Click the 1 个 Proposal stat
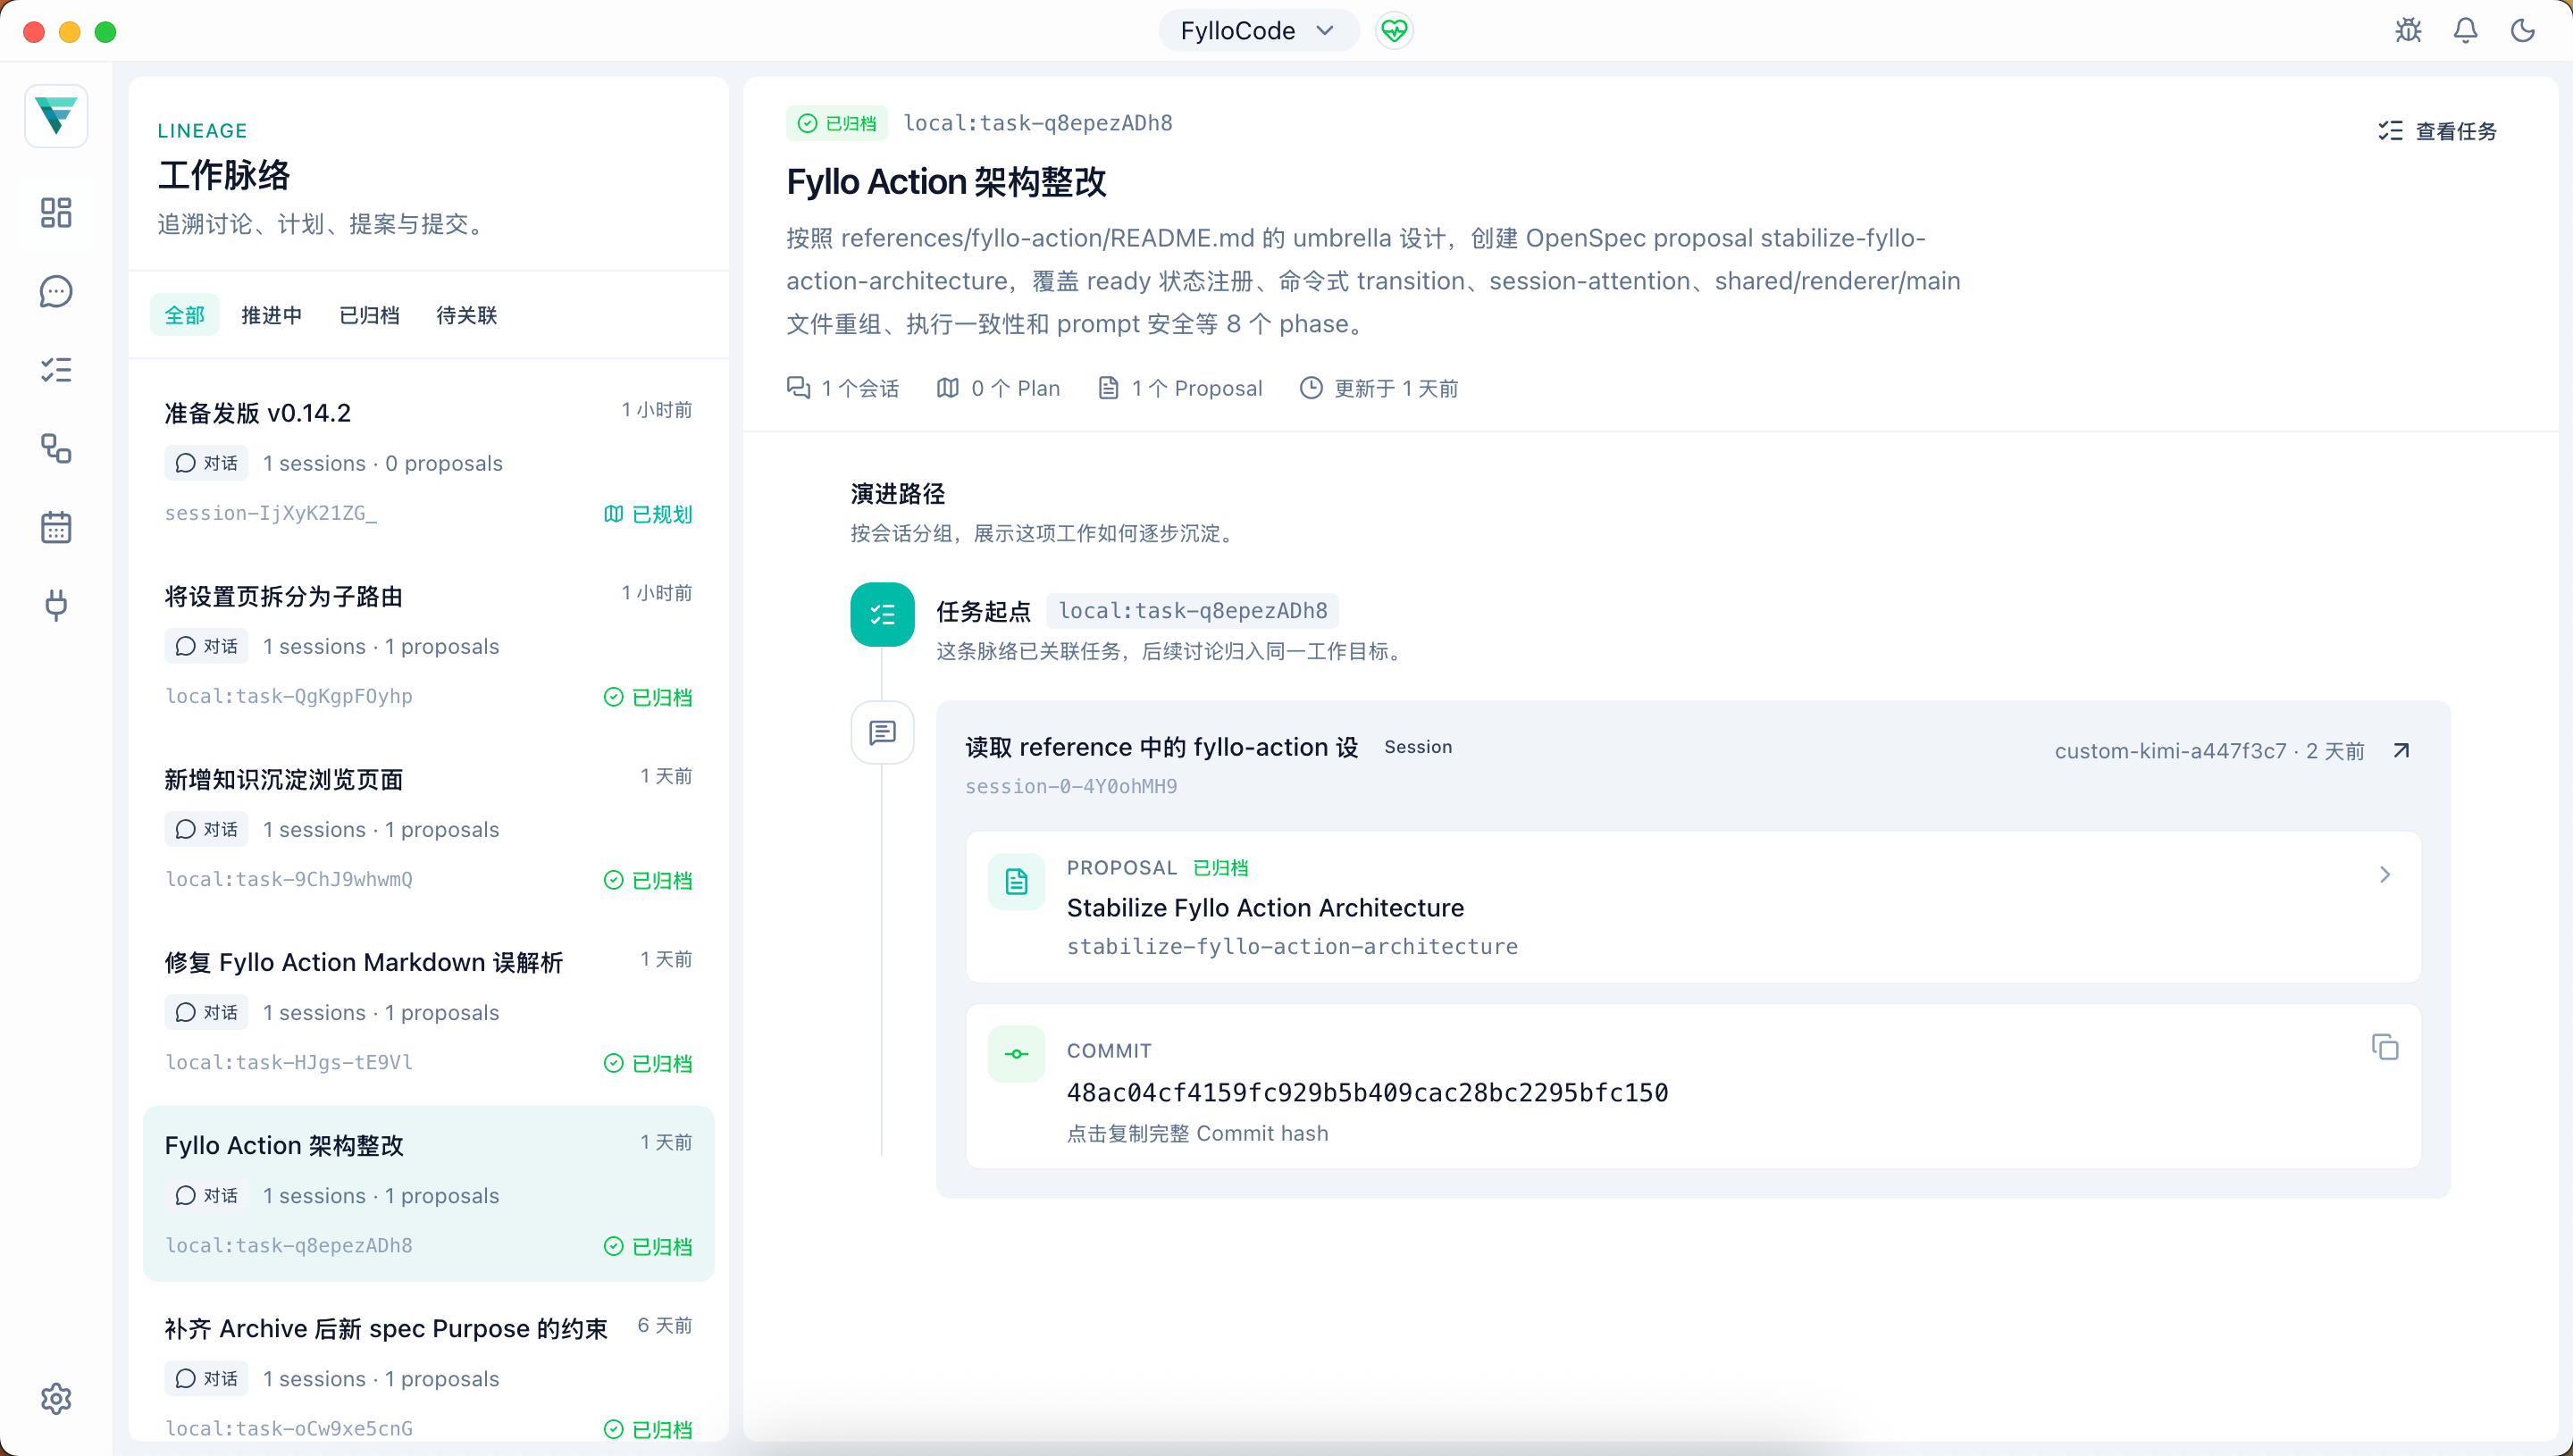The width and height of the screenshot is (2573, 1456). point(1180,388)
